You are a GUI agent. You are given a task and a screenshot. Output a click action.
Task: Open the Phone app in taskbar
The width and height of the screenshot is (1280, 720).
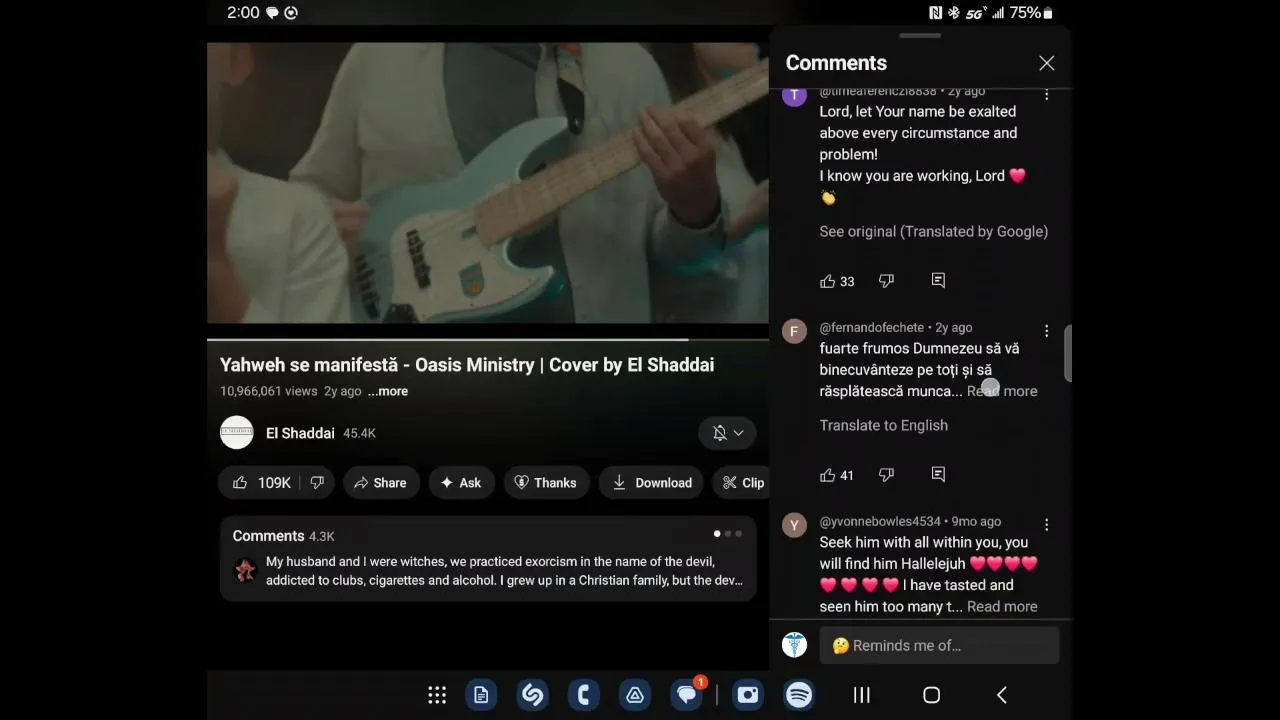tap(584, 695)
